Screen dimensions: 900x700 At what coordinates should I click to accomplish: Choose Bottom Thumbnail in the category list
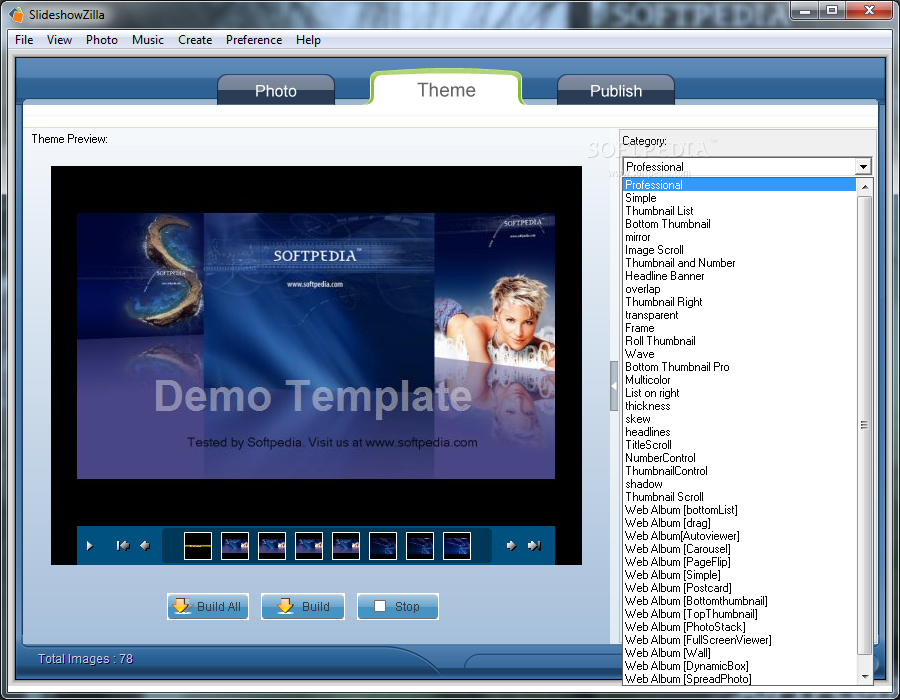click(739, 224)
